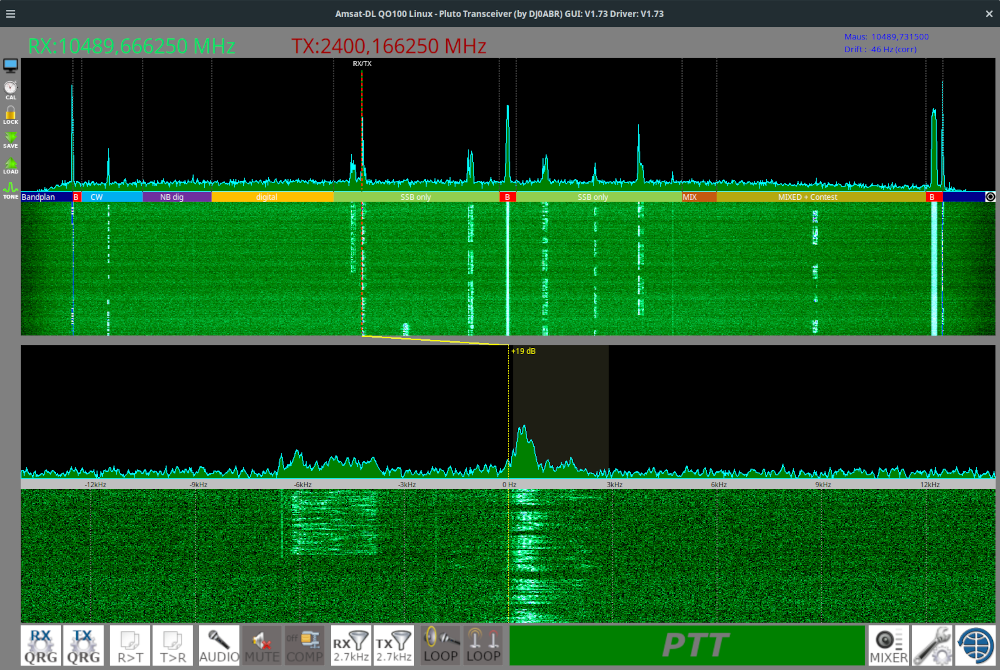Viewport: 1000px width, 670px height.
Task: Click the LOCK padlock icon
Action: point(10,114)
